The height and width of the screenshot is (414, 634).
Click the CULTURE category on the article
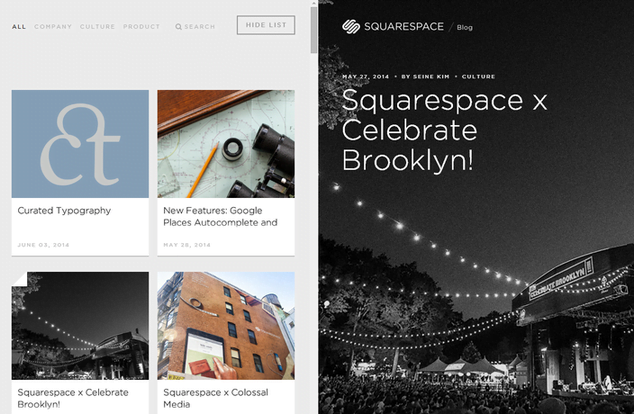tap(478, 76)
